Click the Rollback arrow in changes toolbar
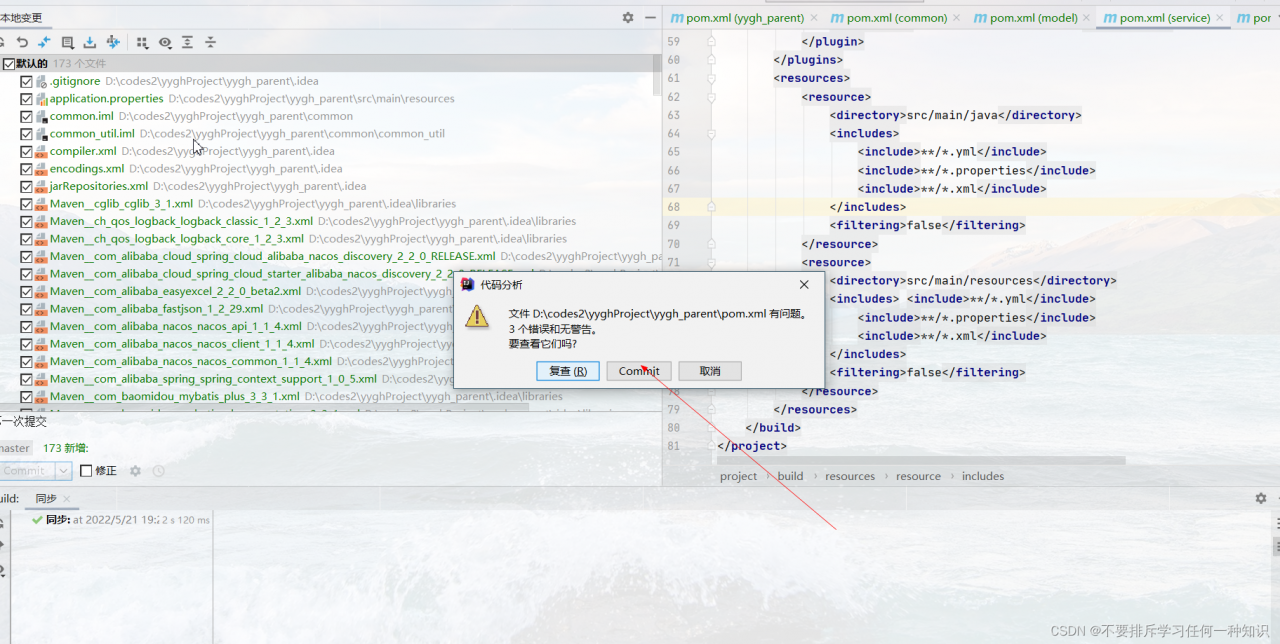 (22, 42)
